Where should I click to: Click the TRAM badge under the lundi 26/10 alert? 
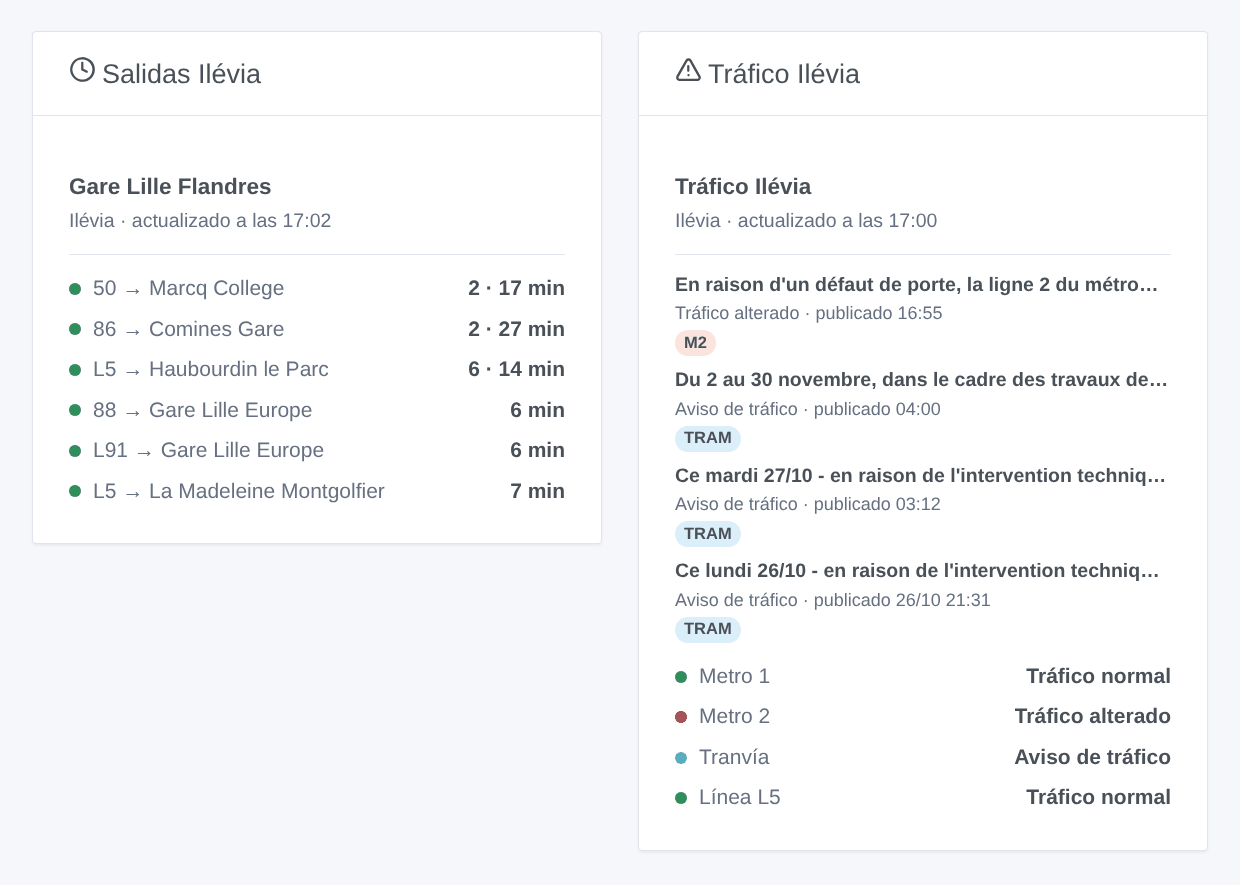[708, 629]
